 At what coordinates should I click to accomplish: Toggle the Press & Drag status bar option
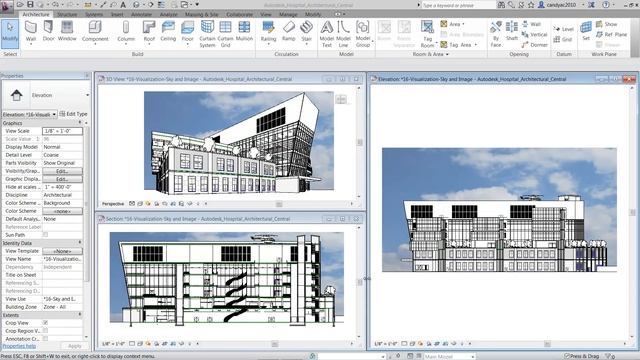click(x=581, y=356)
